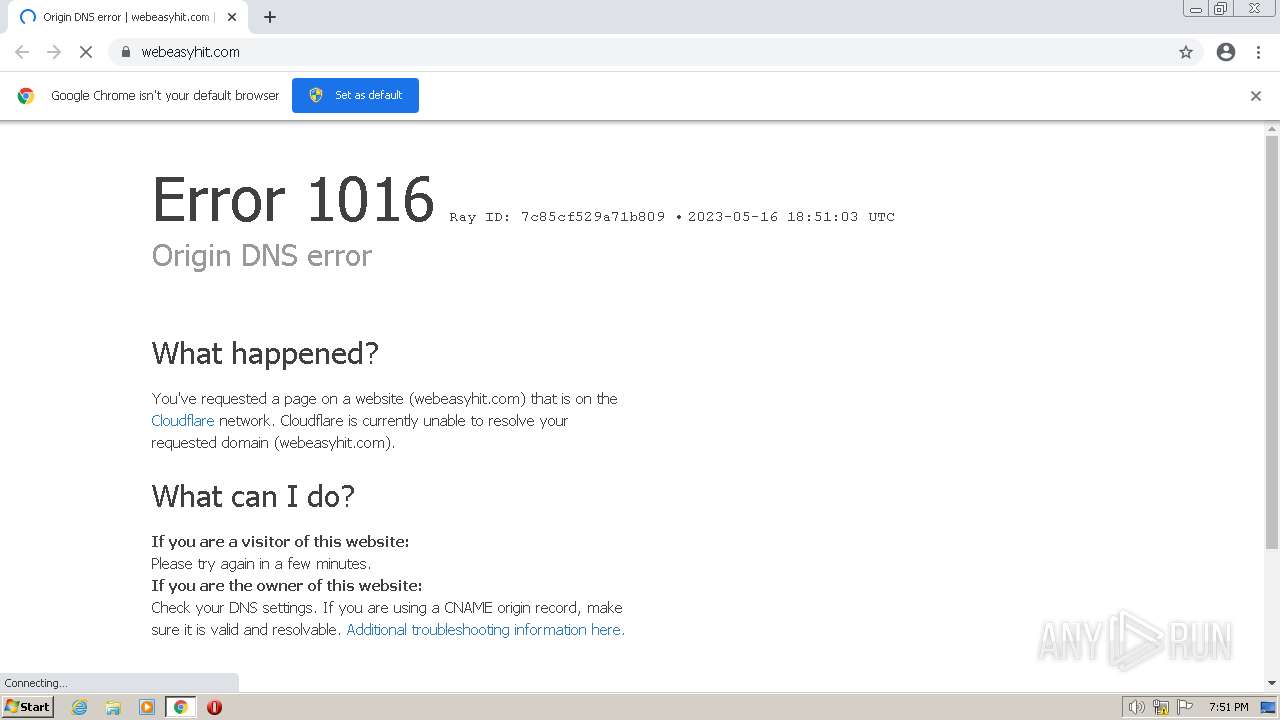Click "If you are the owner of this website:" text
The image size is (1280, 720).
pyautogui.click(x=287, y=586)
